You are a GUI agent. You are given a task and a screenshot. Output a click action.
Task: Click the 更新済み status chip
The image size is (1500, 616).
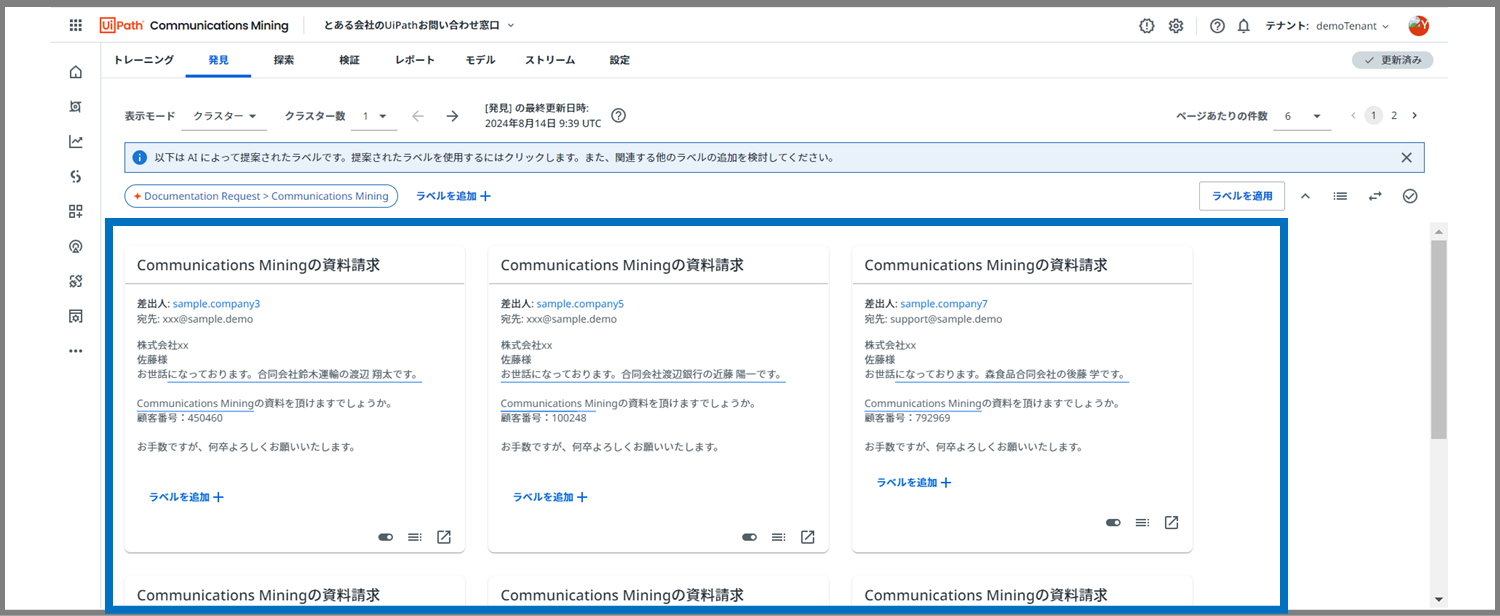[1393, 60]
